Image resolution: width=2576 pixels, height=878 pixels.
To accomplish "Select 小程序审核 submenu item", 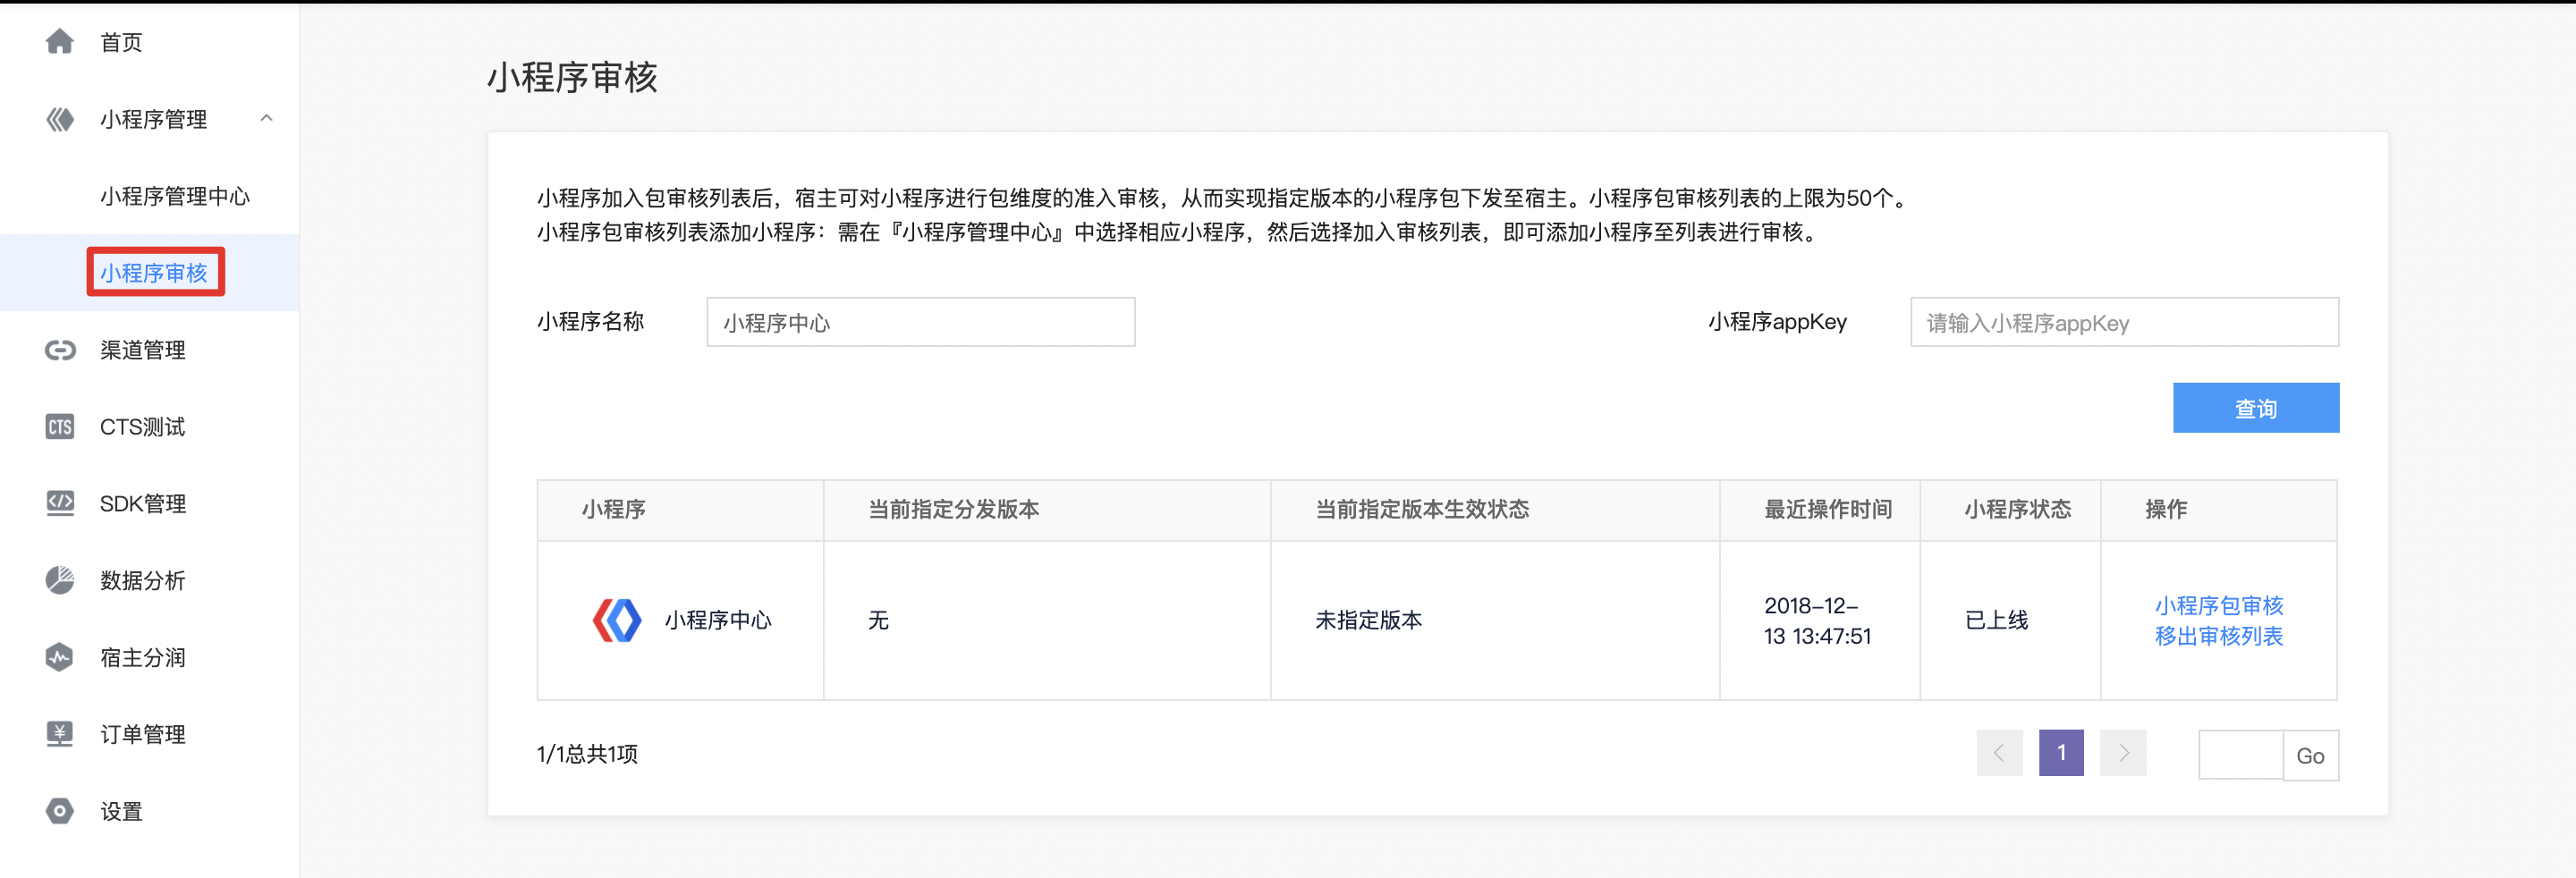I will tap(154, 273).
